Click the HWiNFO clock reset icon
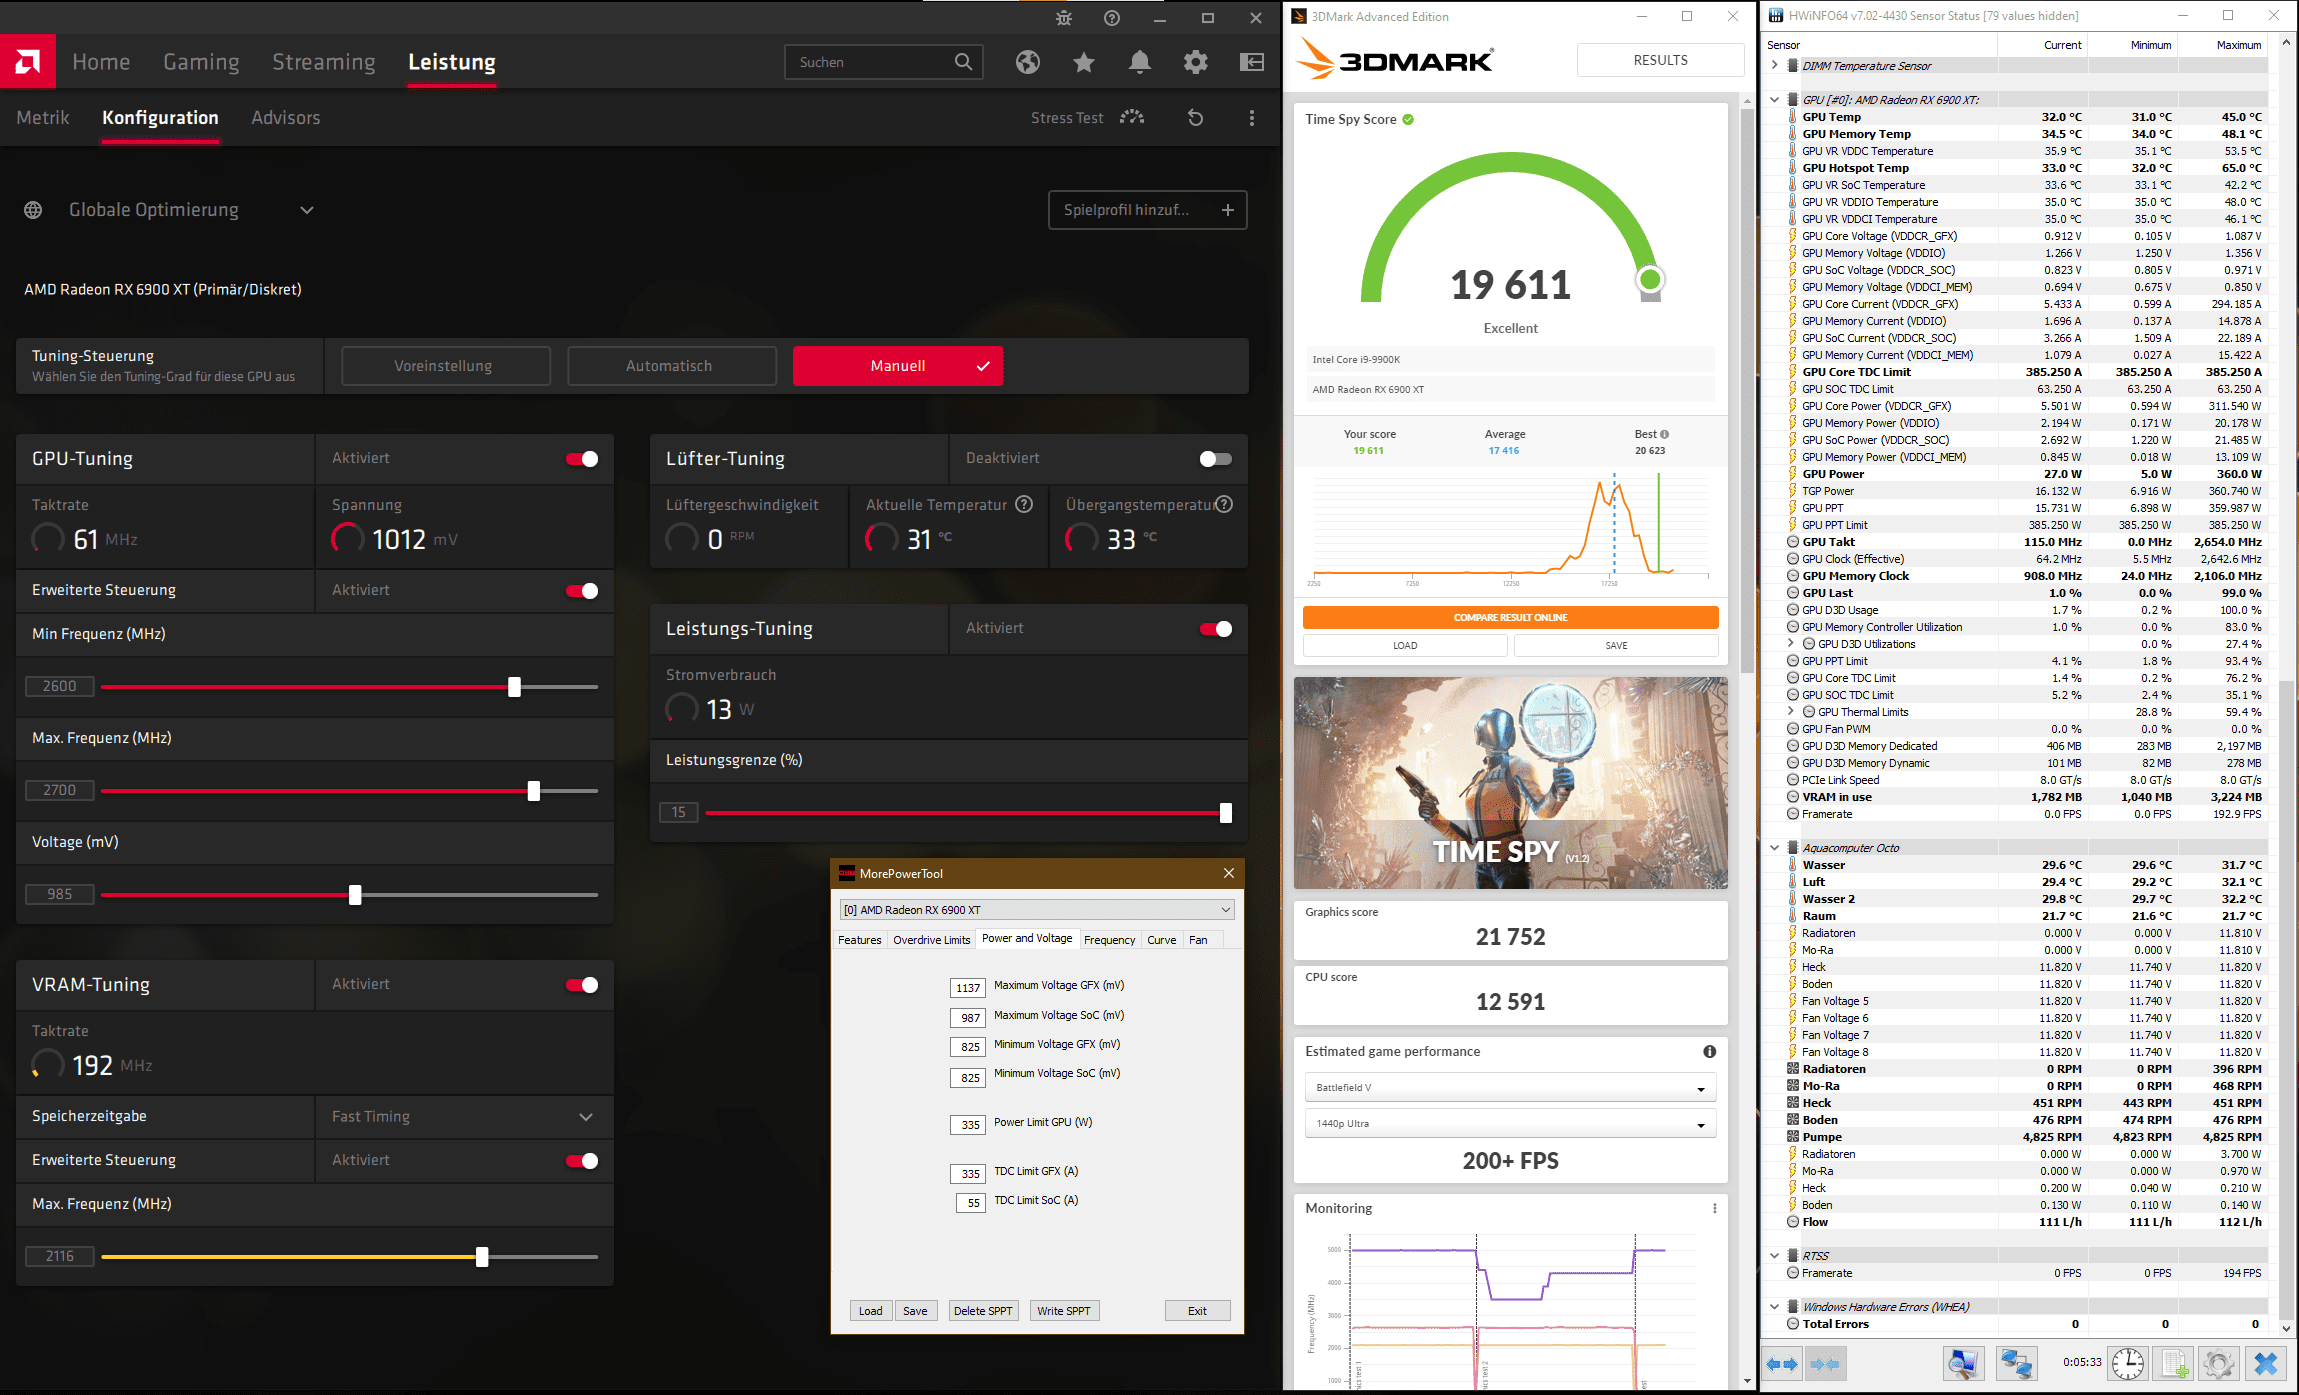 pos(2127,1364)
